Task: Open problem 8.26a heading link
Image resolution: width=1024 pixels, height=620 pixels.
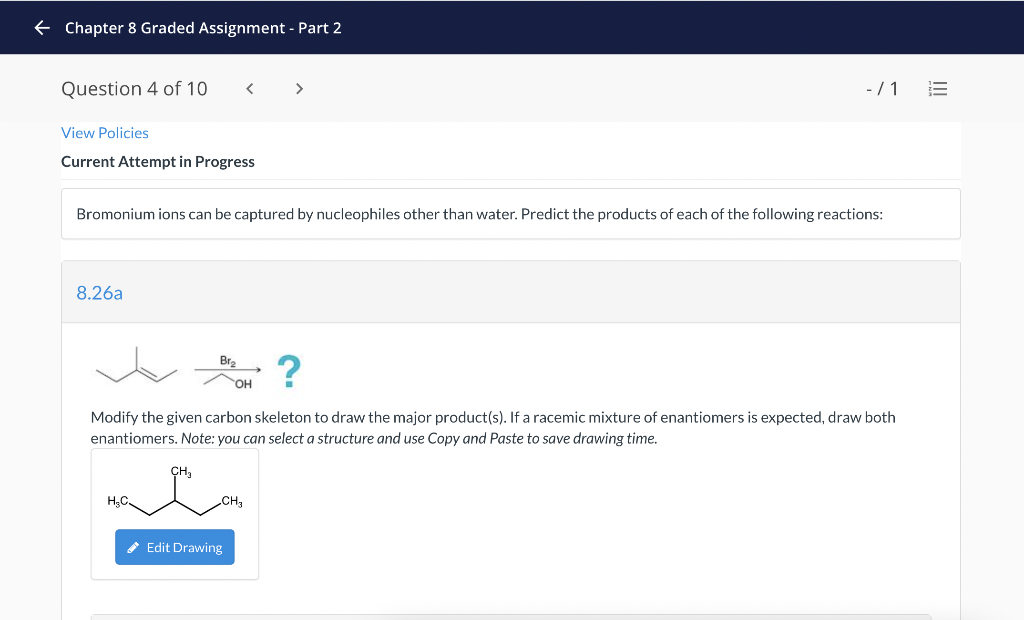Action: 99,293
